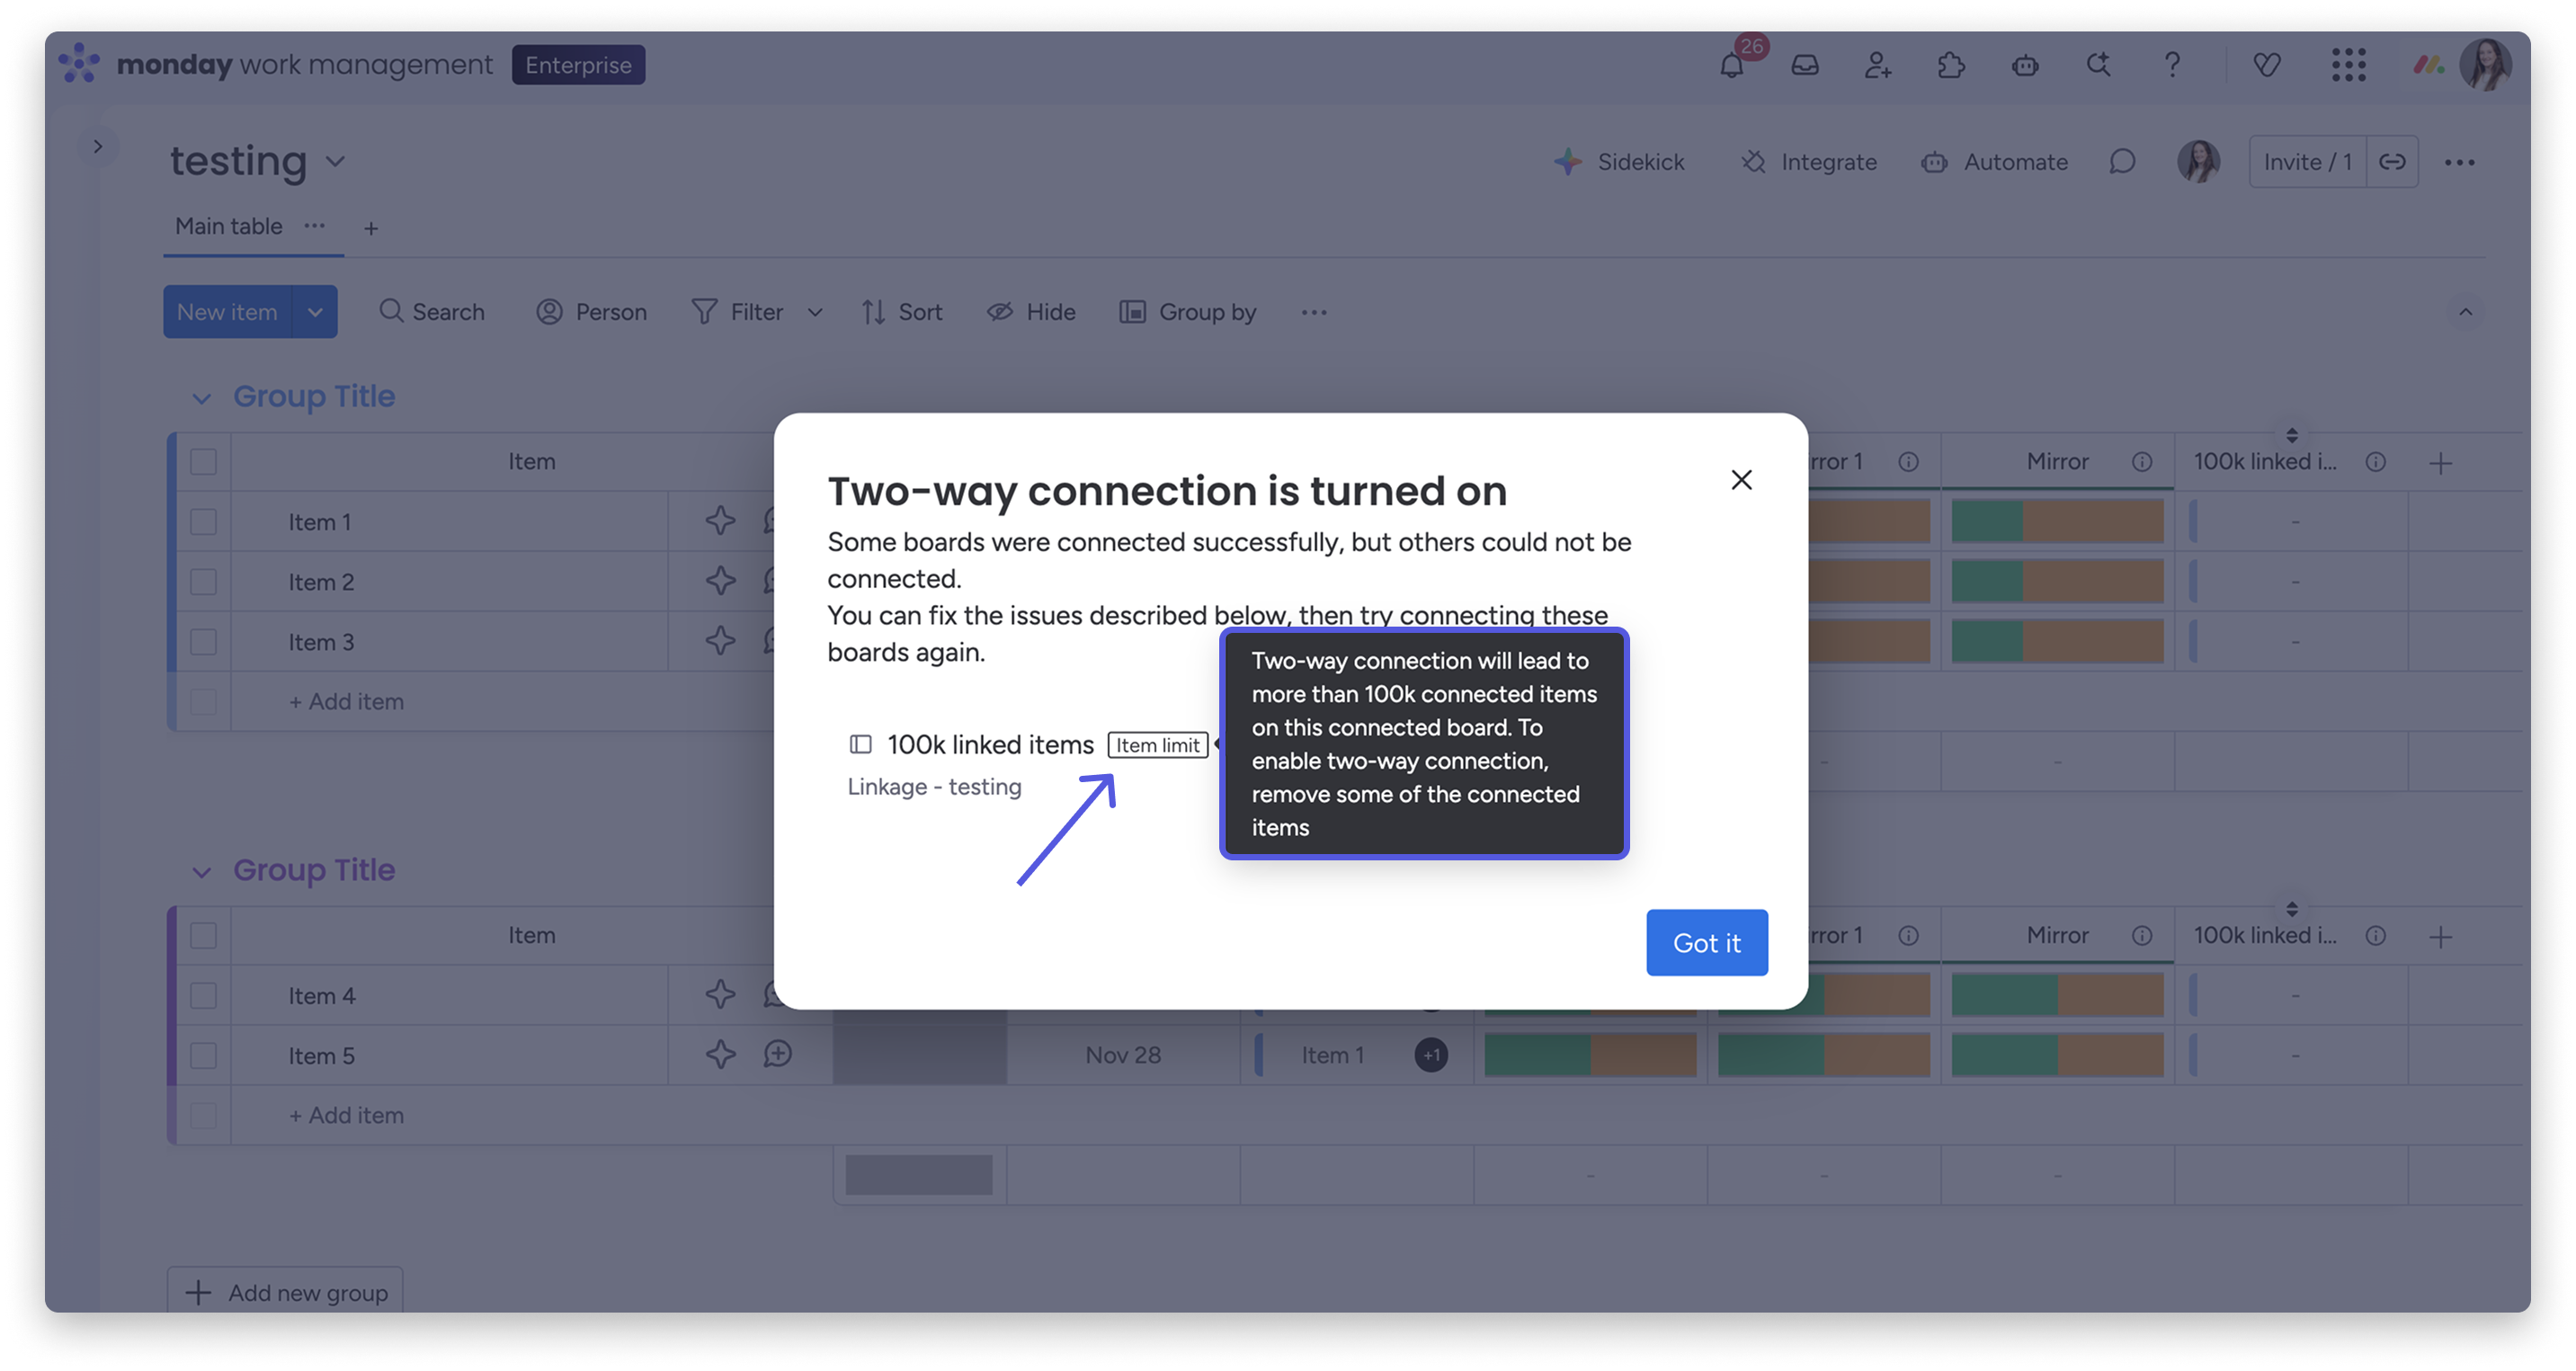The height and width of the screenshot is (1371, 2576).
Task: Open the help question mark icon
Action: point(2172,66)
